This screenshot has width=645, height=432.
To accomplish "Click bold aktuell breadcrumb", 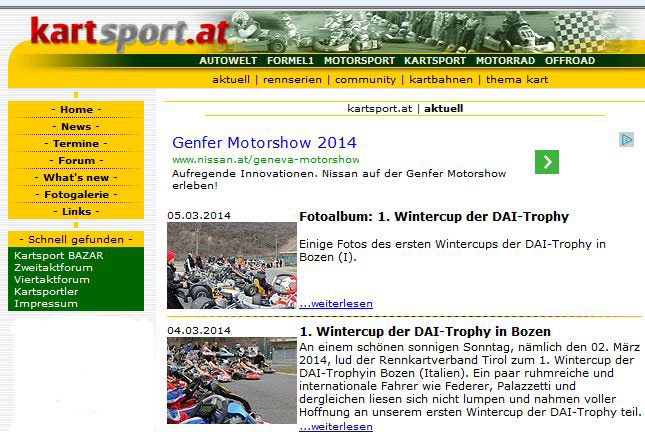I will [x=443, y=109].
